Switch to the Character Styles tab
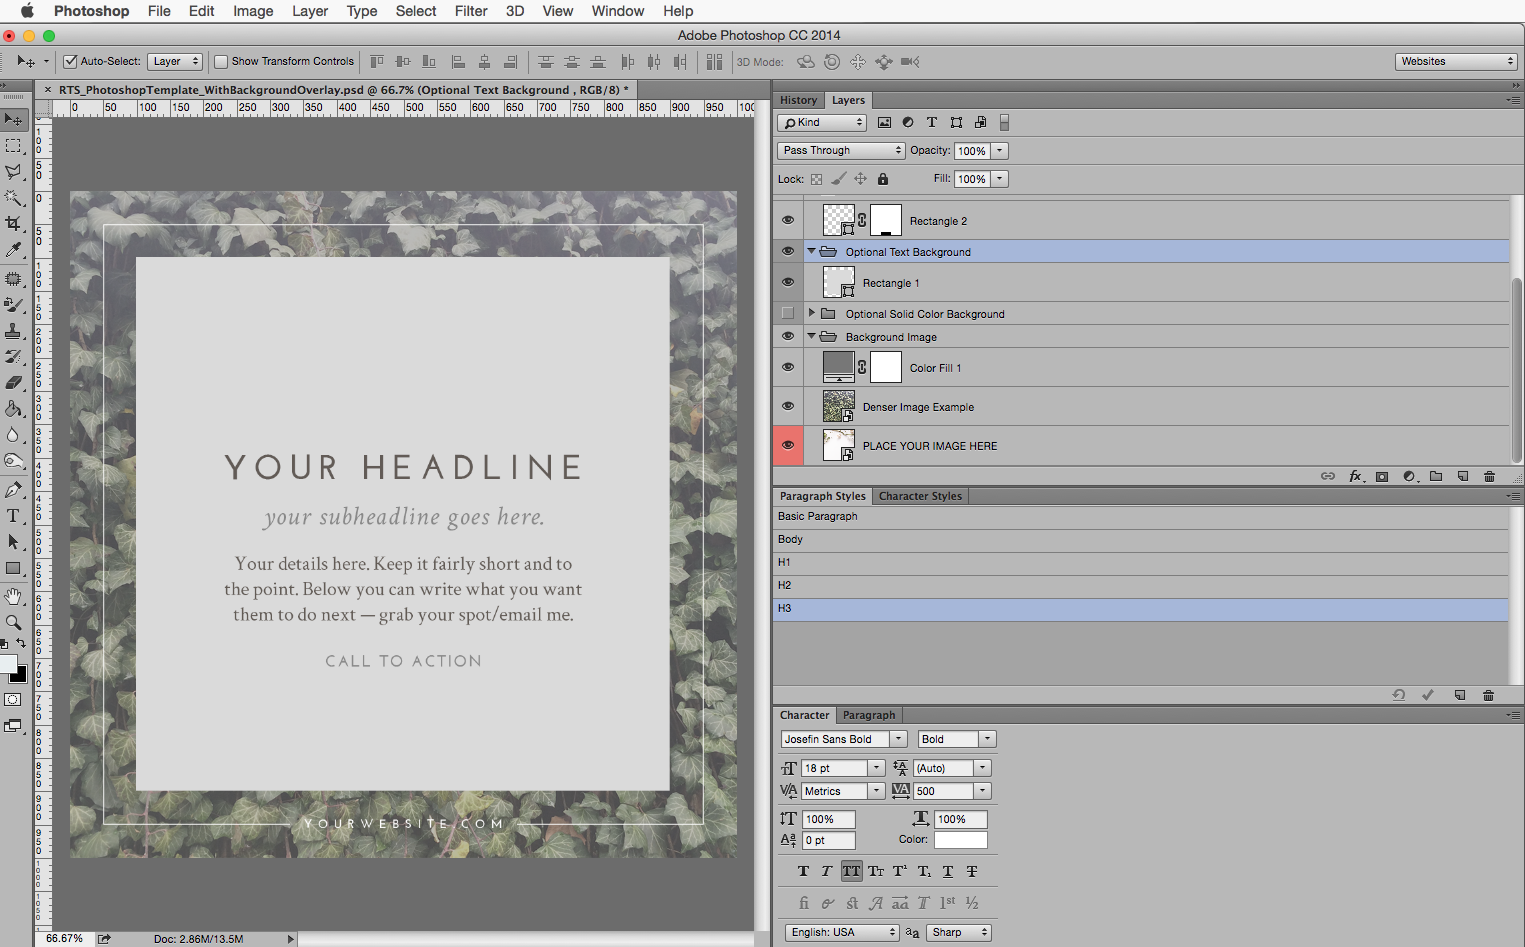The width and height of the screenshot is (1525, 947). pyautogui.click(x=920, y=496)
